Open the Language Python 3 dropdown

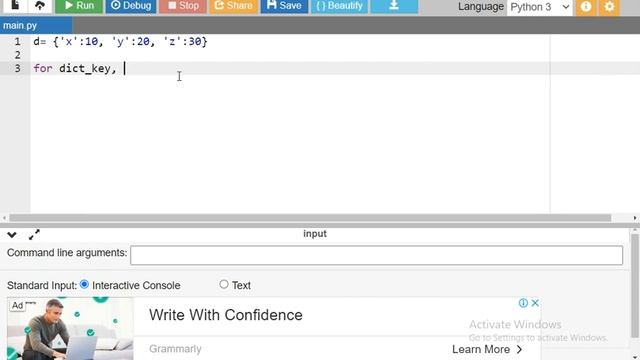(x=540, y=7)
